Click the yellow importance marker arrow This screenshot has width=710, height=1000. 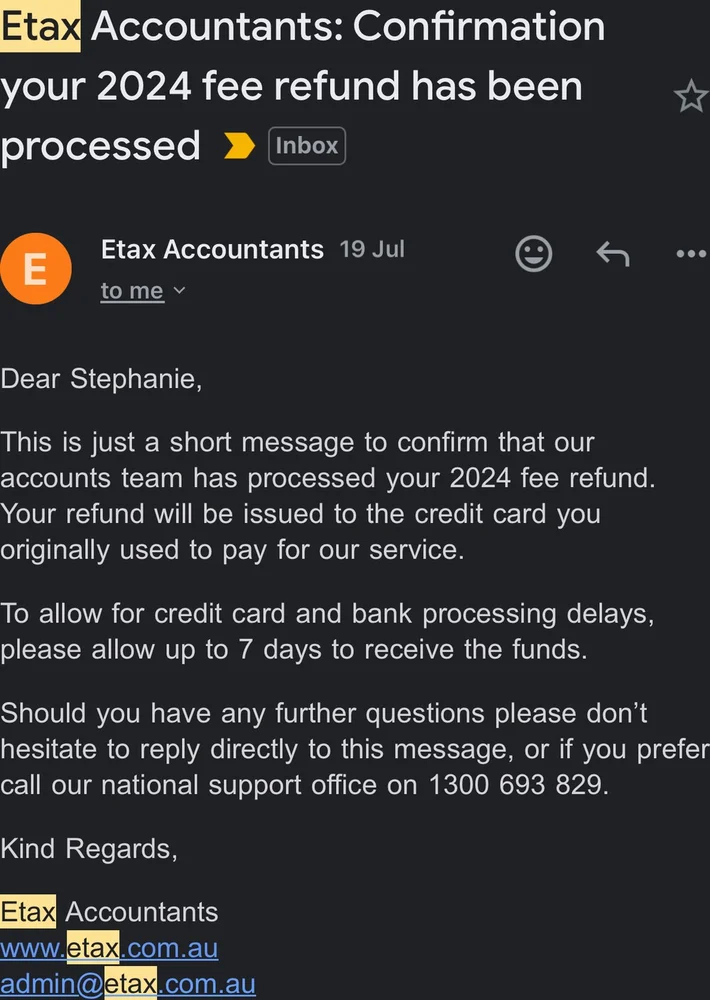click(239, 146)
